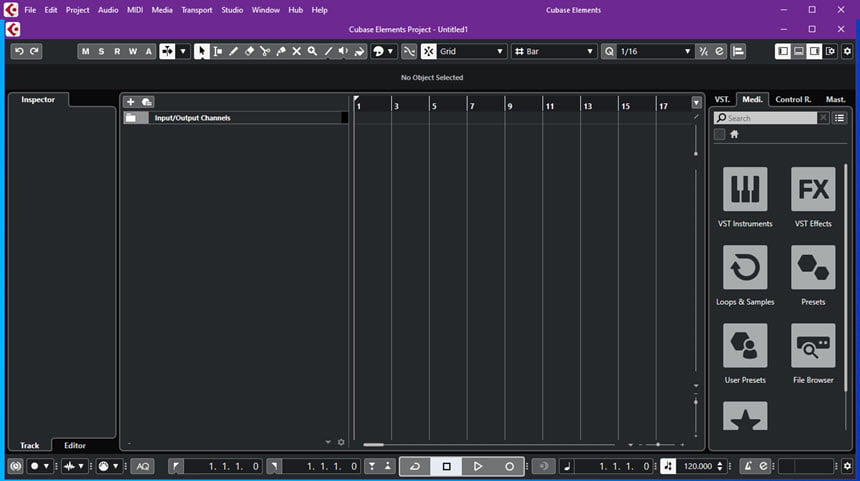
Task: Click the AQ auto quantize button
Action: (x=143, y=466)
